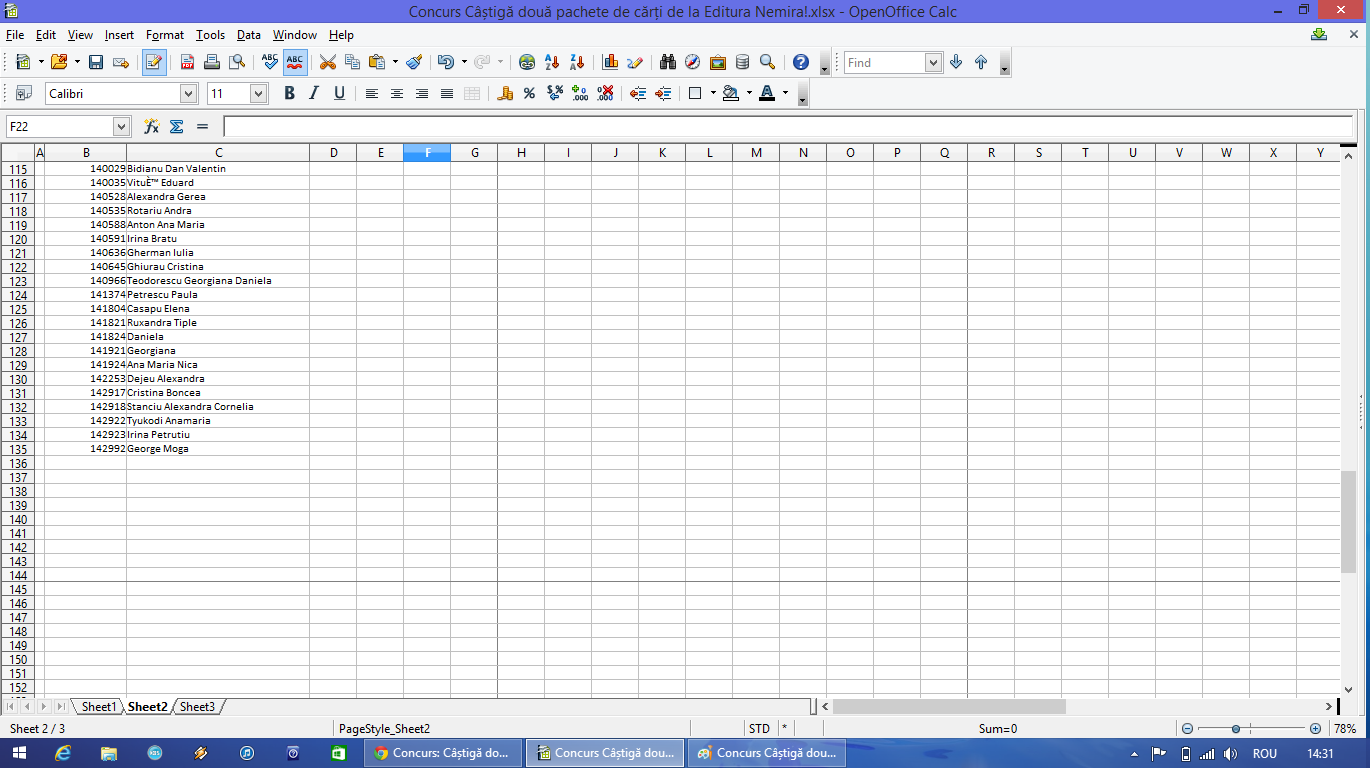Viewport: 1370px width, 768px height.
Task: Expand the Name Box cell reference dropdown
Action: tap(121, 126)
